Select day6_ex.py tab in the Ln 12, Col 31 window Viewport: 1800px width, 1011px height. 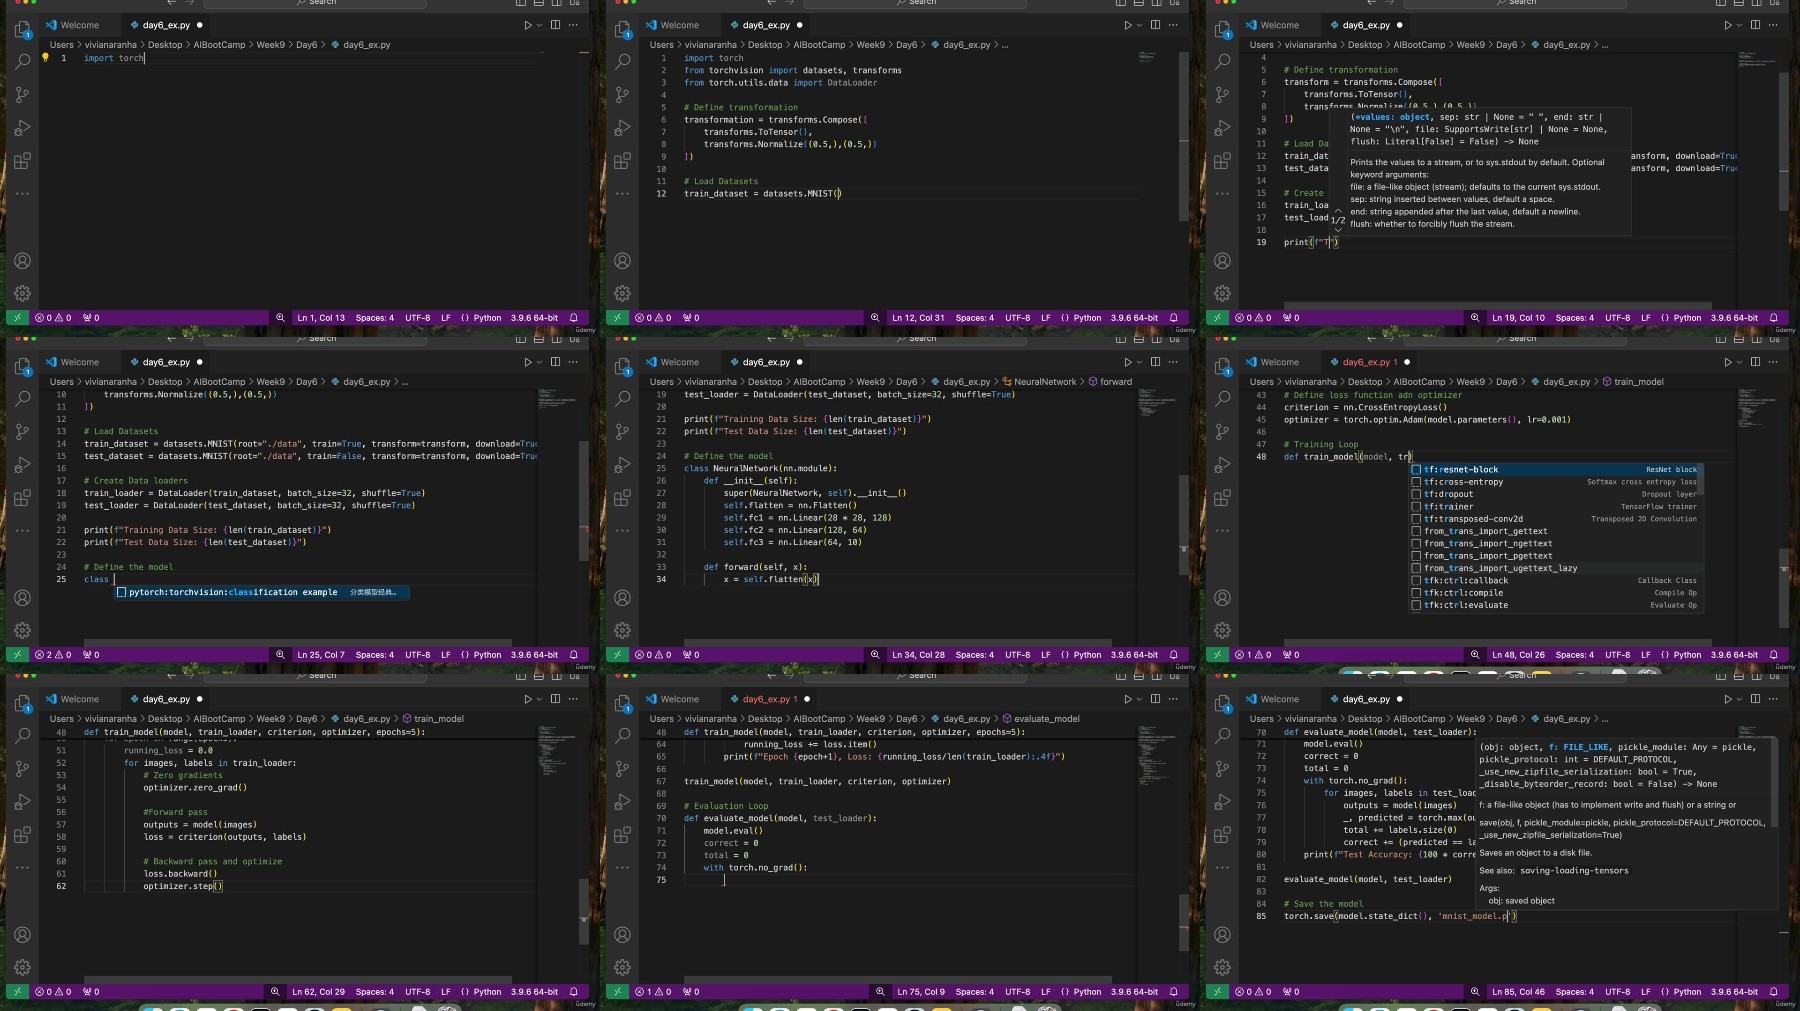coord(765,25)
